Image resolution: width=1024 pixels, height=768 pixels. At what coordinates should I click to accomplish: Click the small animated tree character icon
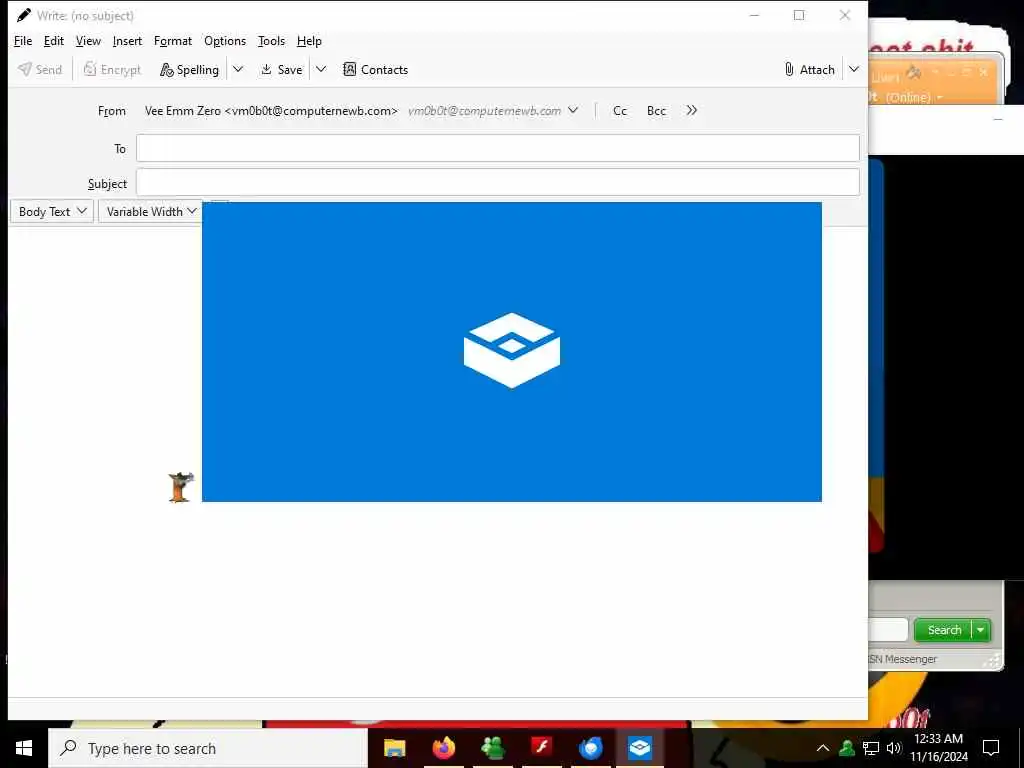point(181,487)
